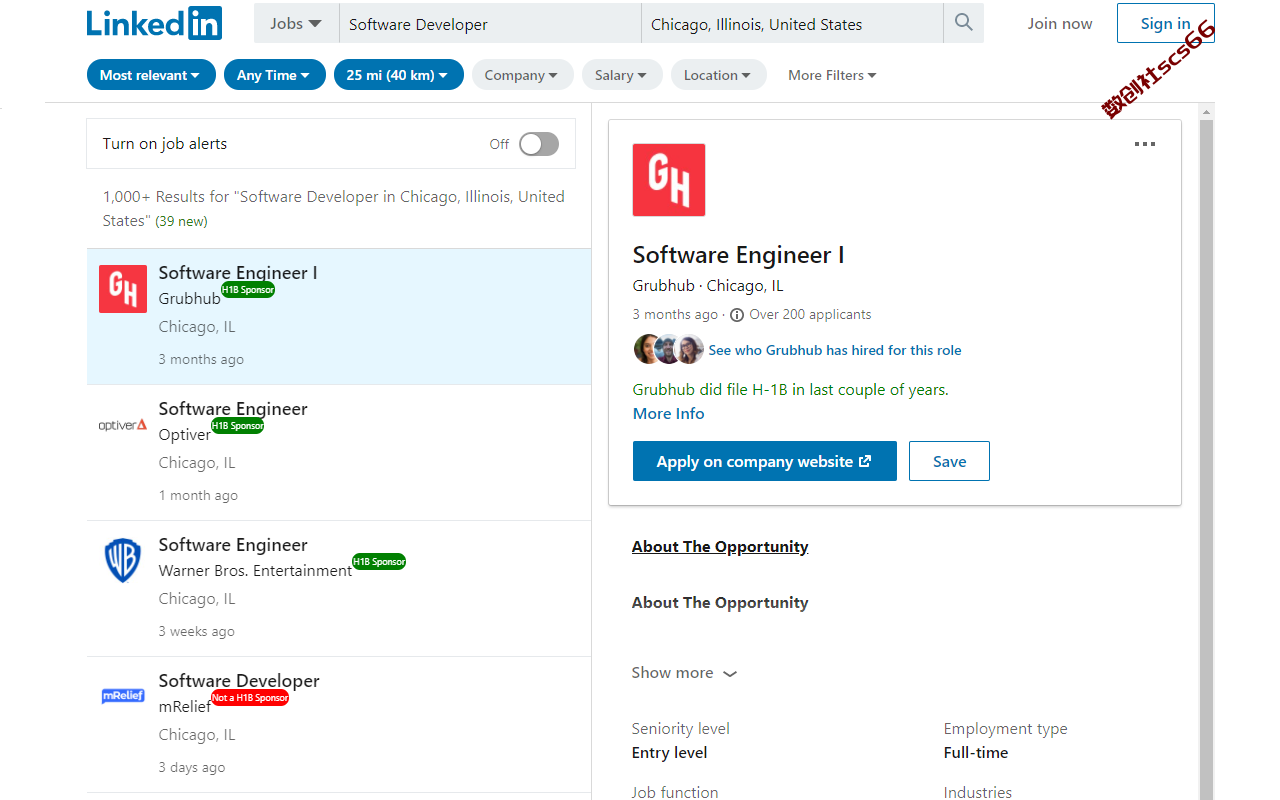Click the mRelief Not a H1B Sponsor badge
1280x800 pixels.
tap(250, 698)
